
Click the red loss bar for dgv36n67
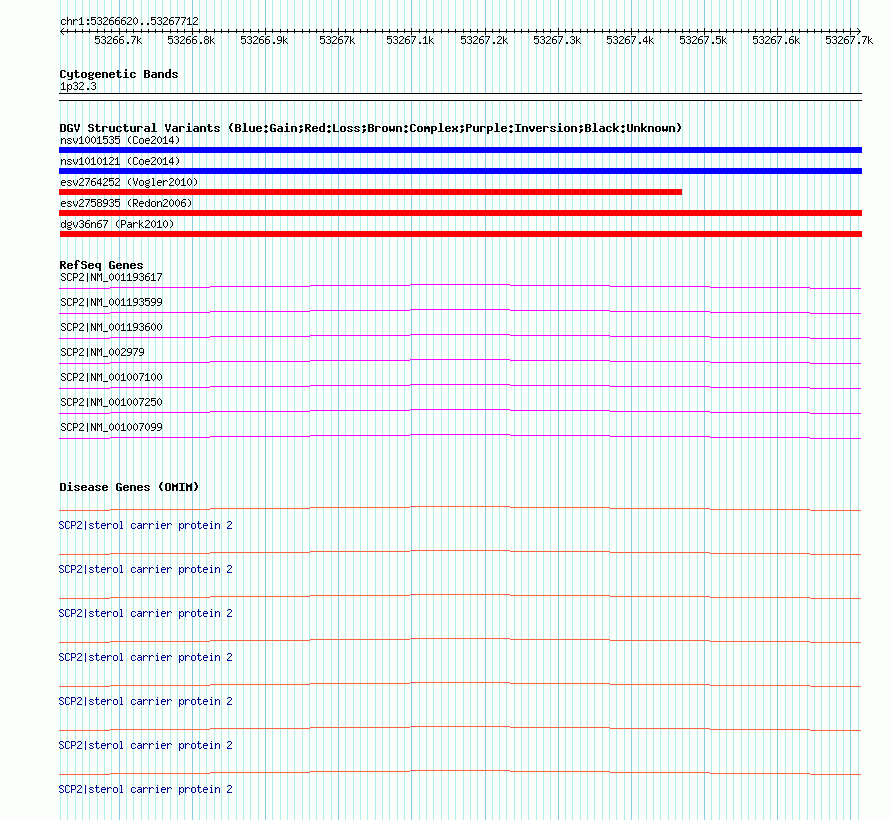coord(460,234)
